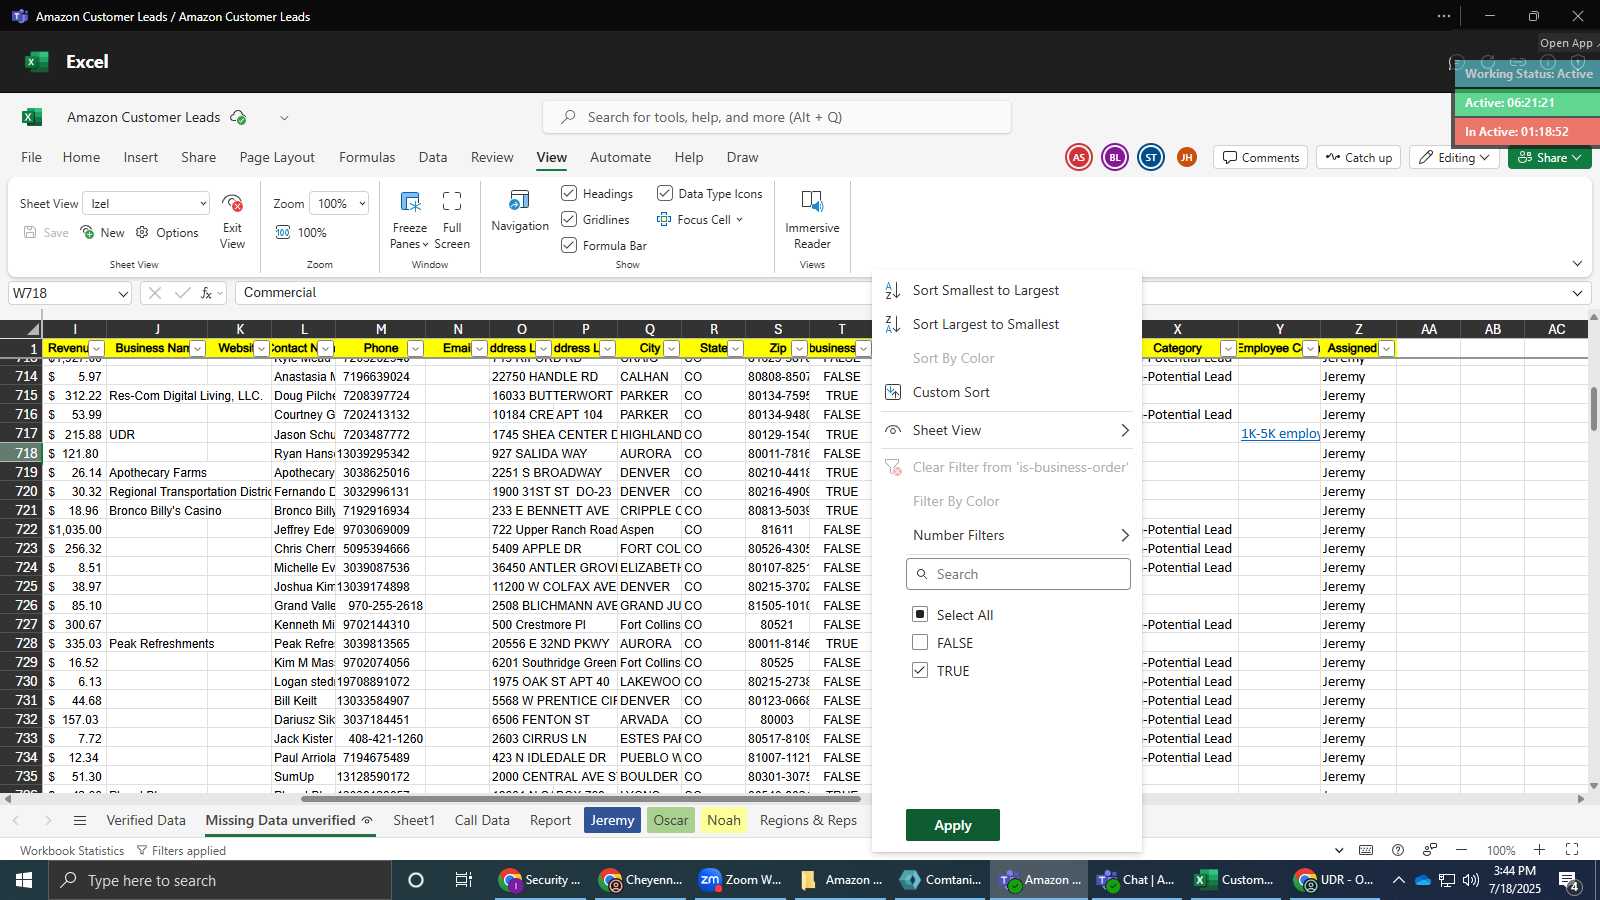Screen dimensions: 1600x900
Task: Uncheck the TRUE filter value
Action: 920,670
